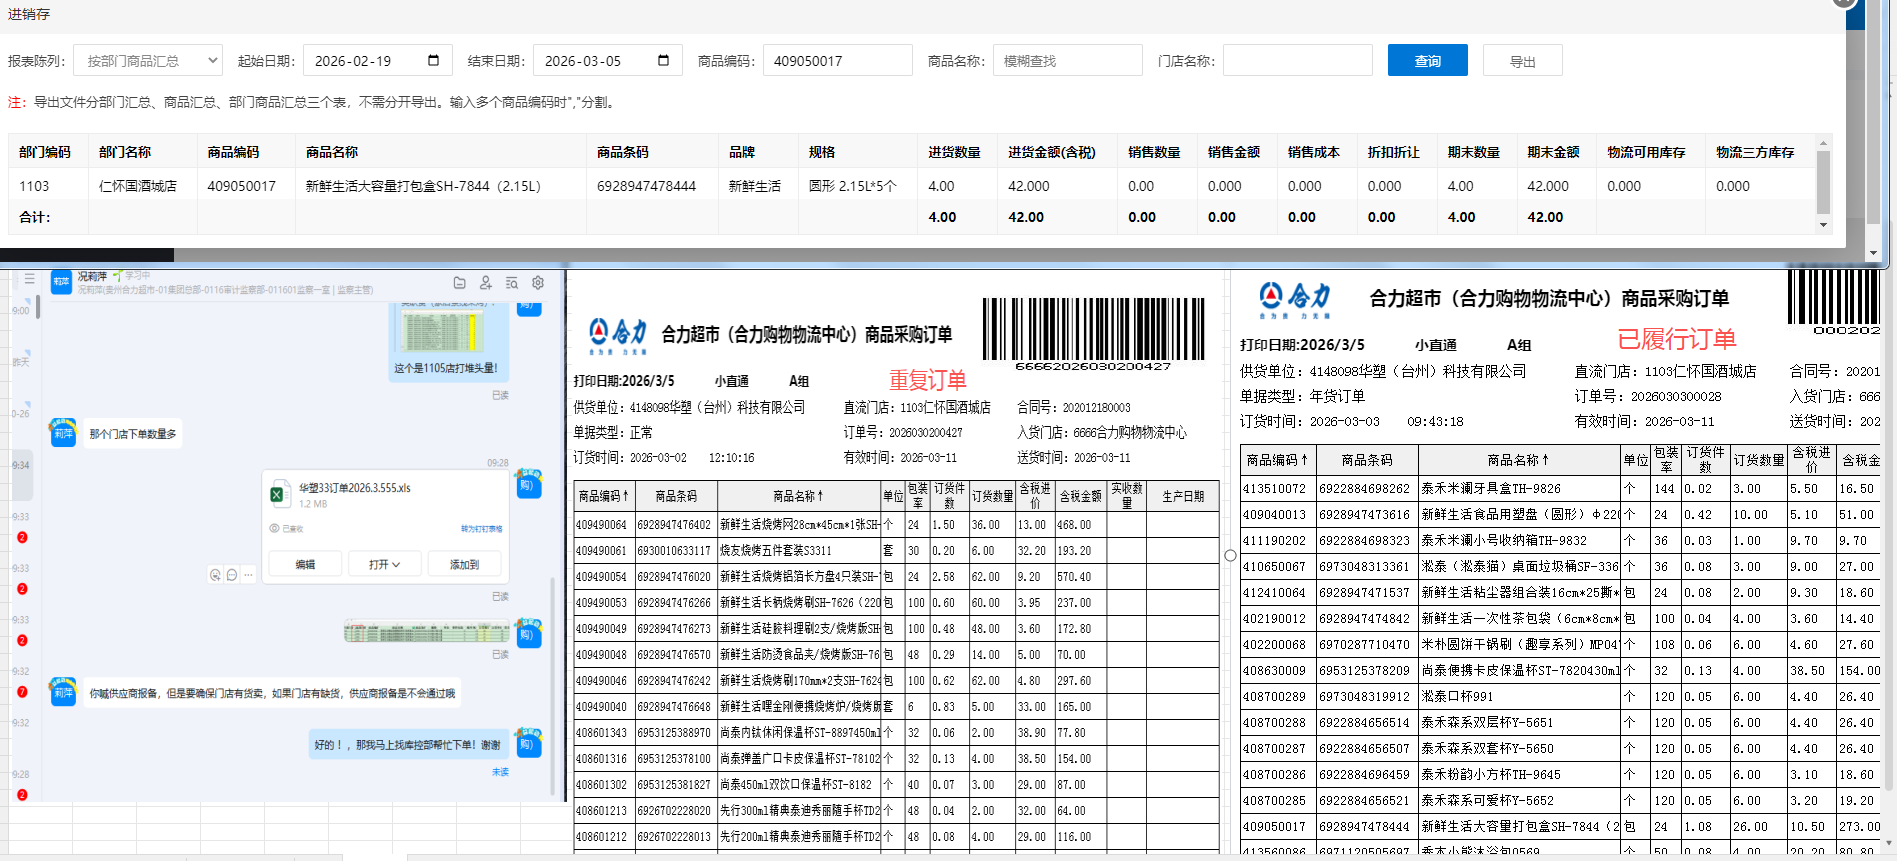Open the chat files folder icon
This screenshot has width=1897, height=861.
tap(459, 283)
